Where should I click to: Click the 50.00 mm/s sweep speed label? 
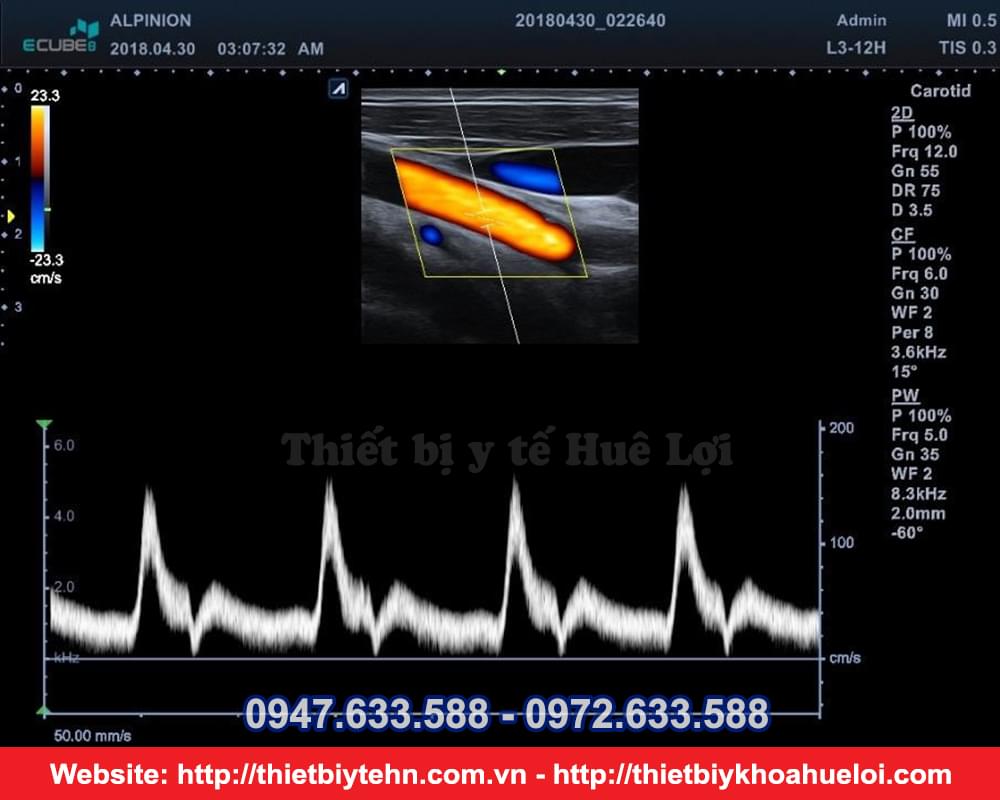pyautogui.click(x=92, y=736)
